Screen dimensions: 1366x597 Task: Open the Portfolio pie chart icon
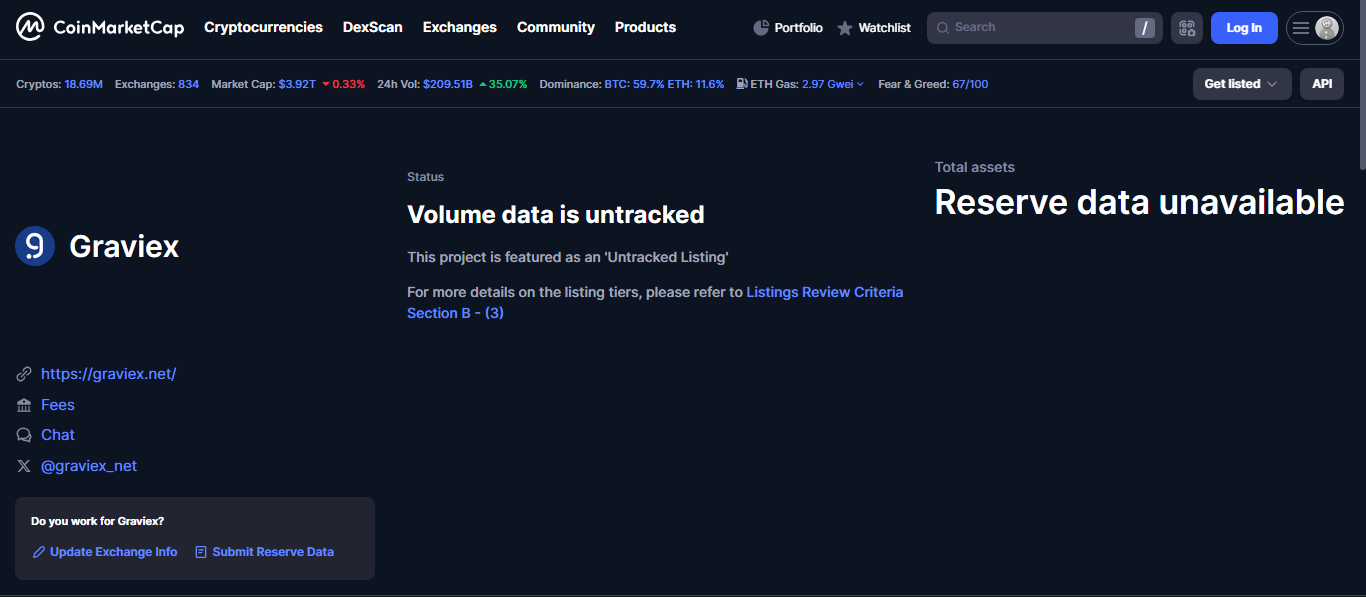point(761,28)
